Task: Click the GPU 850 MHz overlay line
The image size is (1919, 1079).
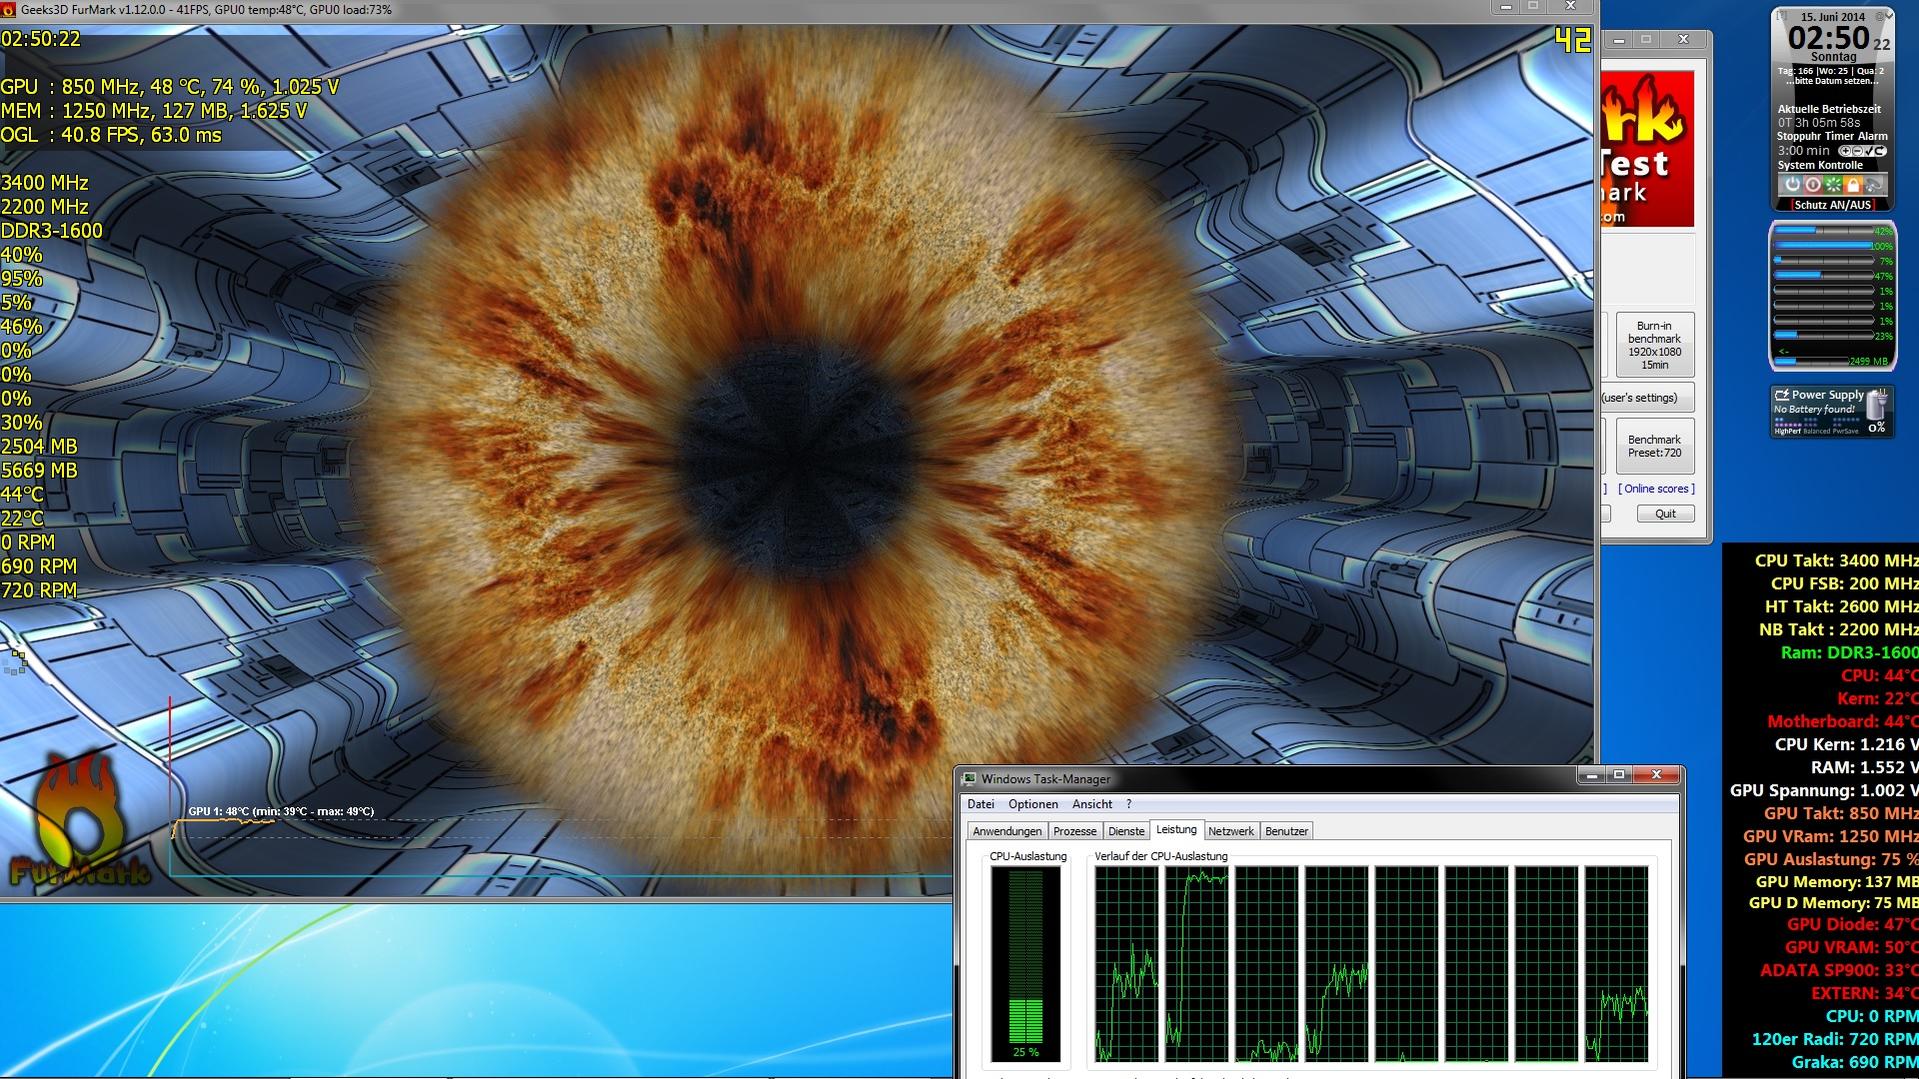Action: (170, 87)
